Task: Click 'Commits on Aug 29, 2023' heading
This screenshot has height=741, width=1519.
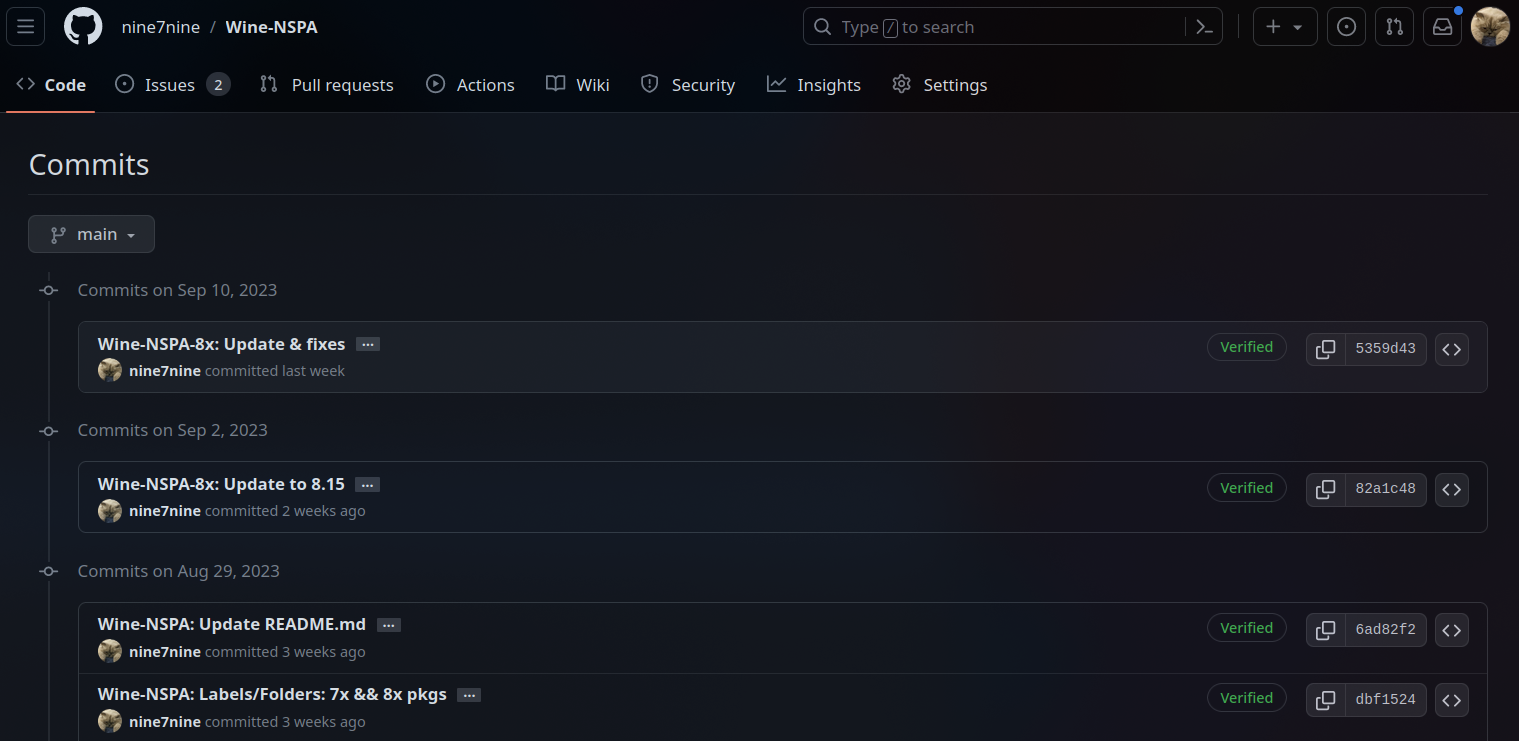Action: [178, 571]
